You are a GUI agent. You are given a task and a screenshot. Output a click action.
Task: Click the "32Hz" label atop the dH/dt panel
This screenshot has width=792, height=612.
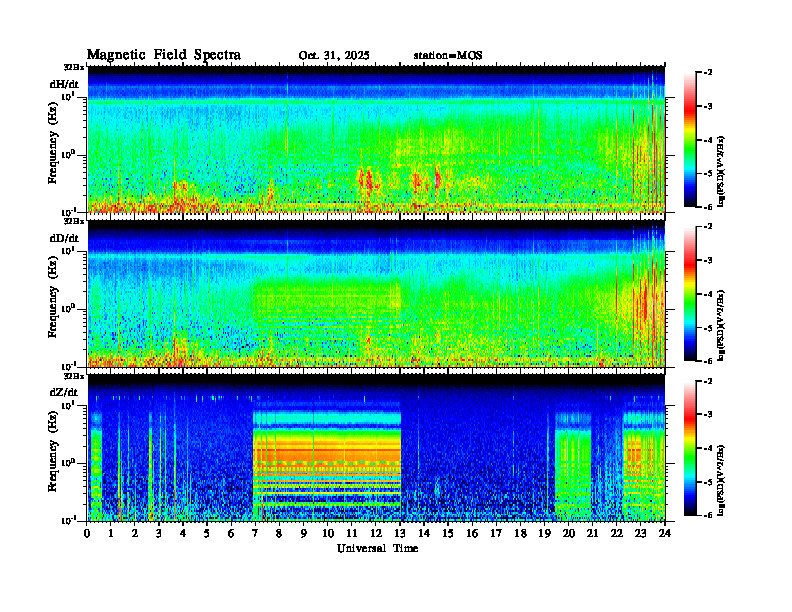pyautogui.click(x=74, y=67)
